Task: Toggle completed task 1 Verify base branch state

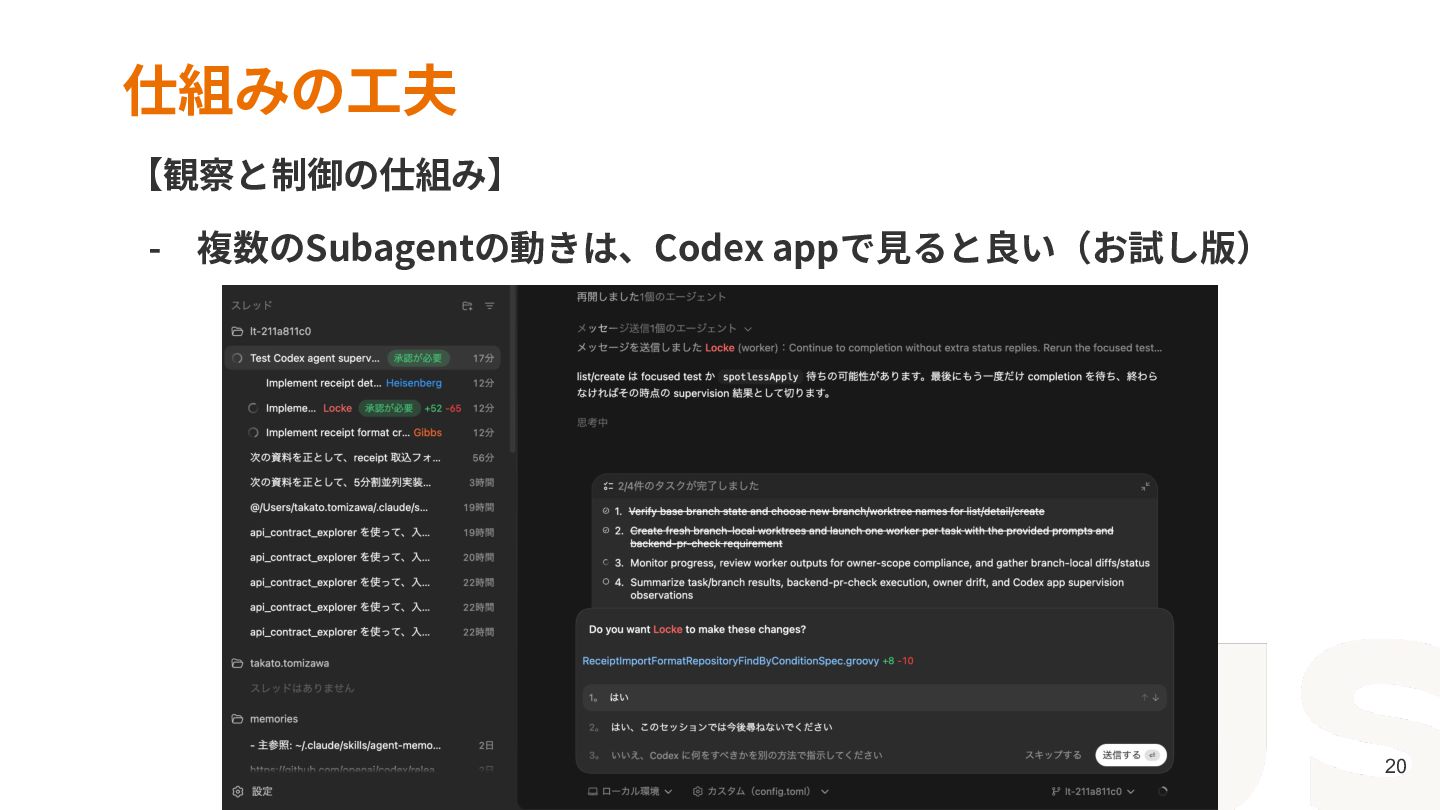Action: coord(606,511)
